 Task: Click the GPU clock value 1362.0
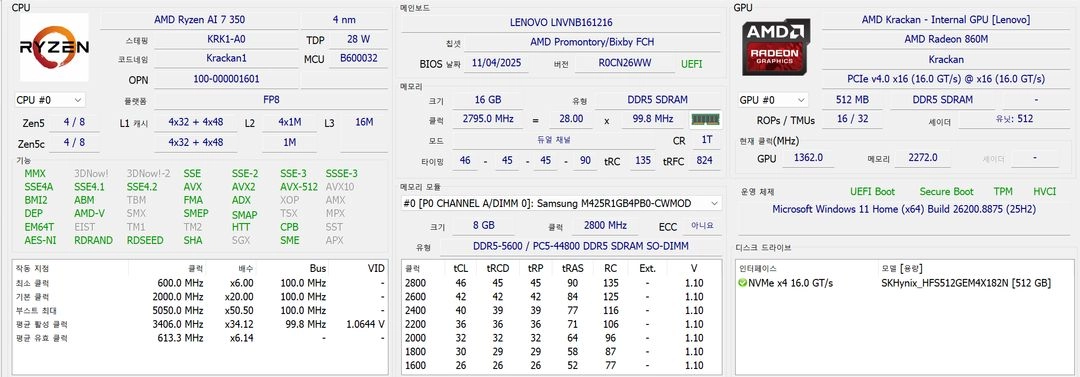point(808,158)
